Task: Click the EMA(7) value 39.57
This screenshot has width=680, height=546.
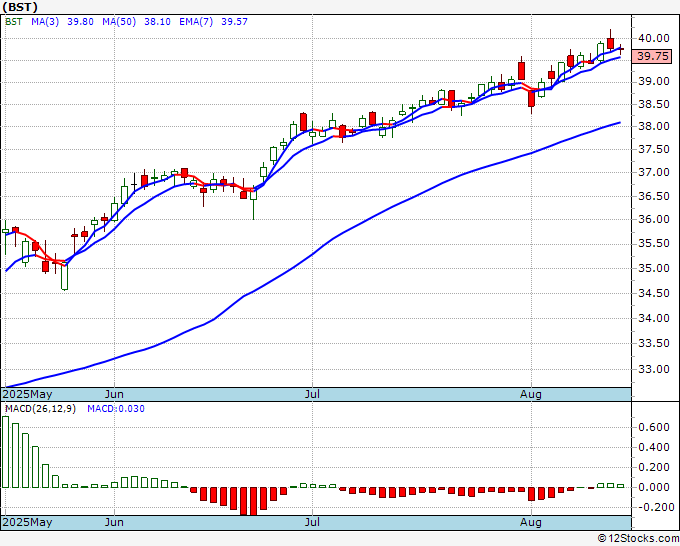Action: [234, 22]
